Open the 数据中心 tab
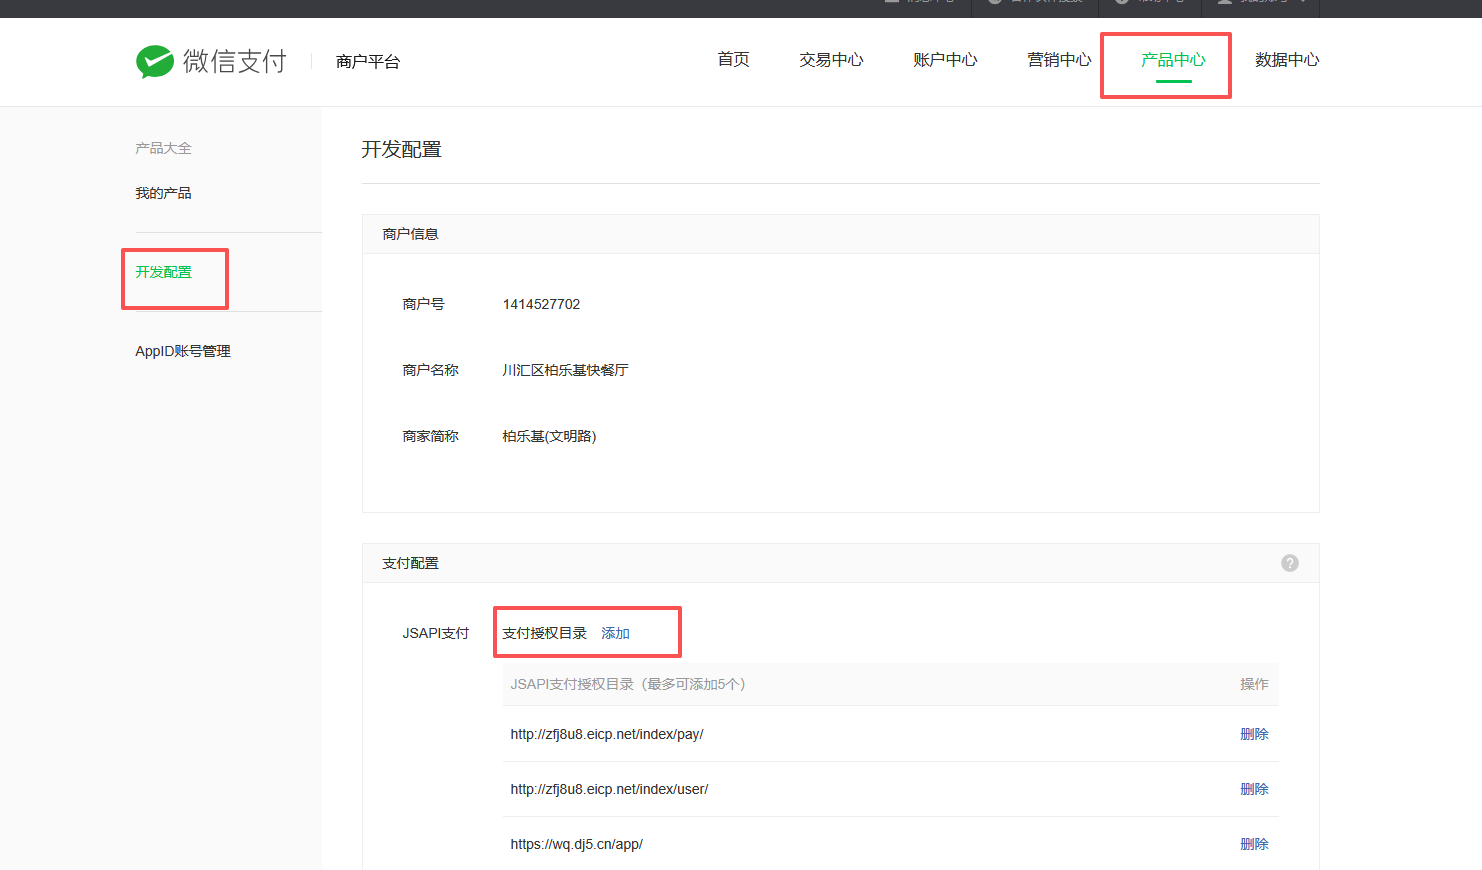1482x870 pixels. point(1287,60)
